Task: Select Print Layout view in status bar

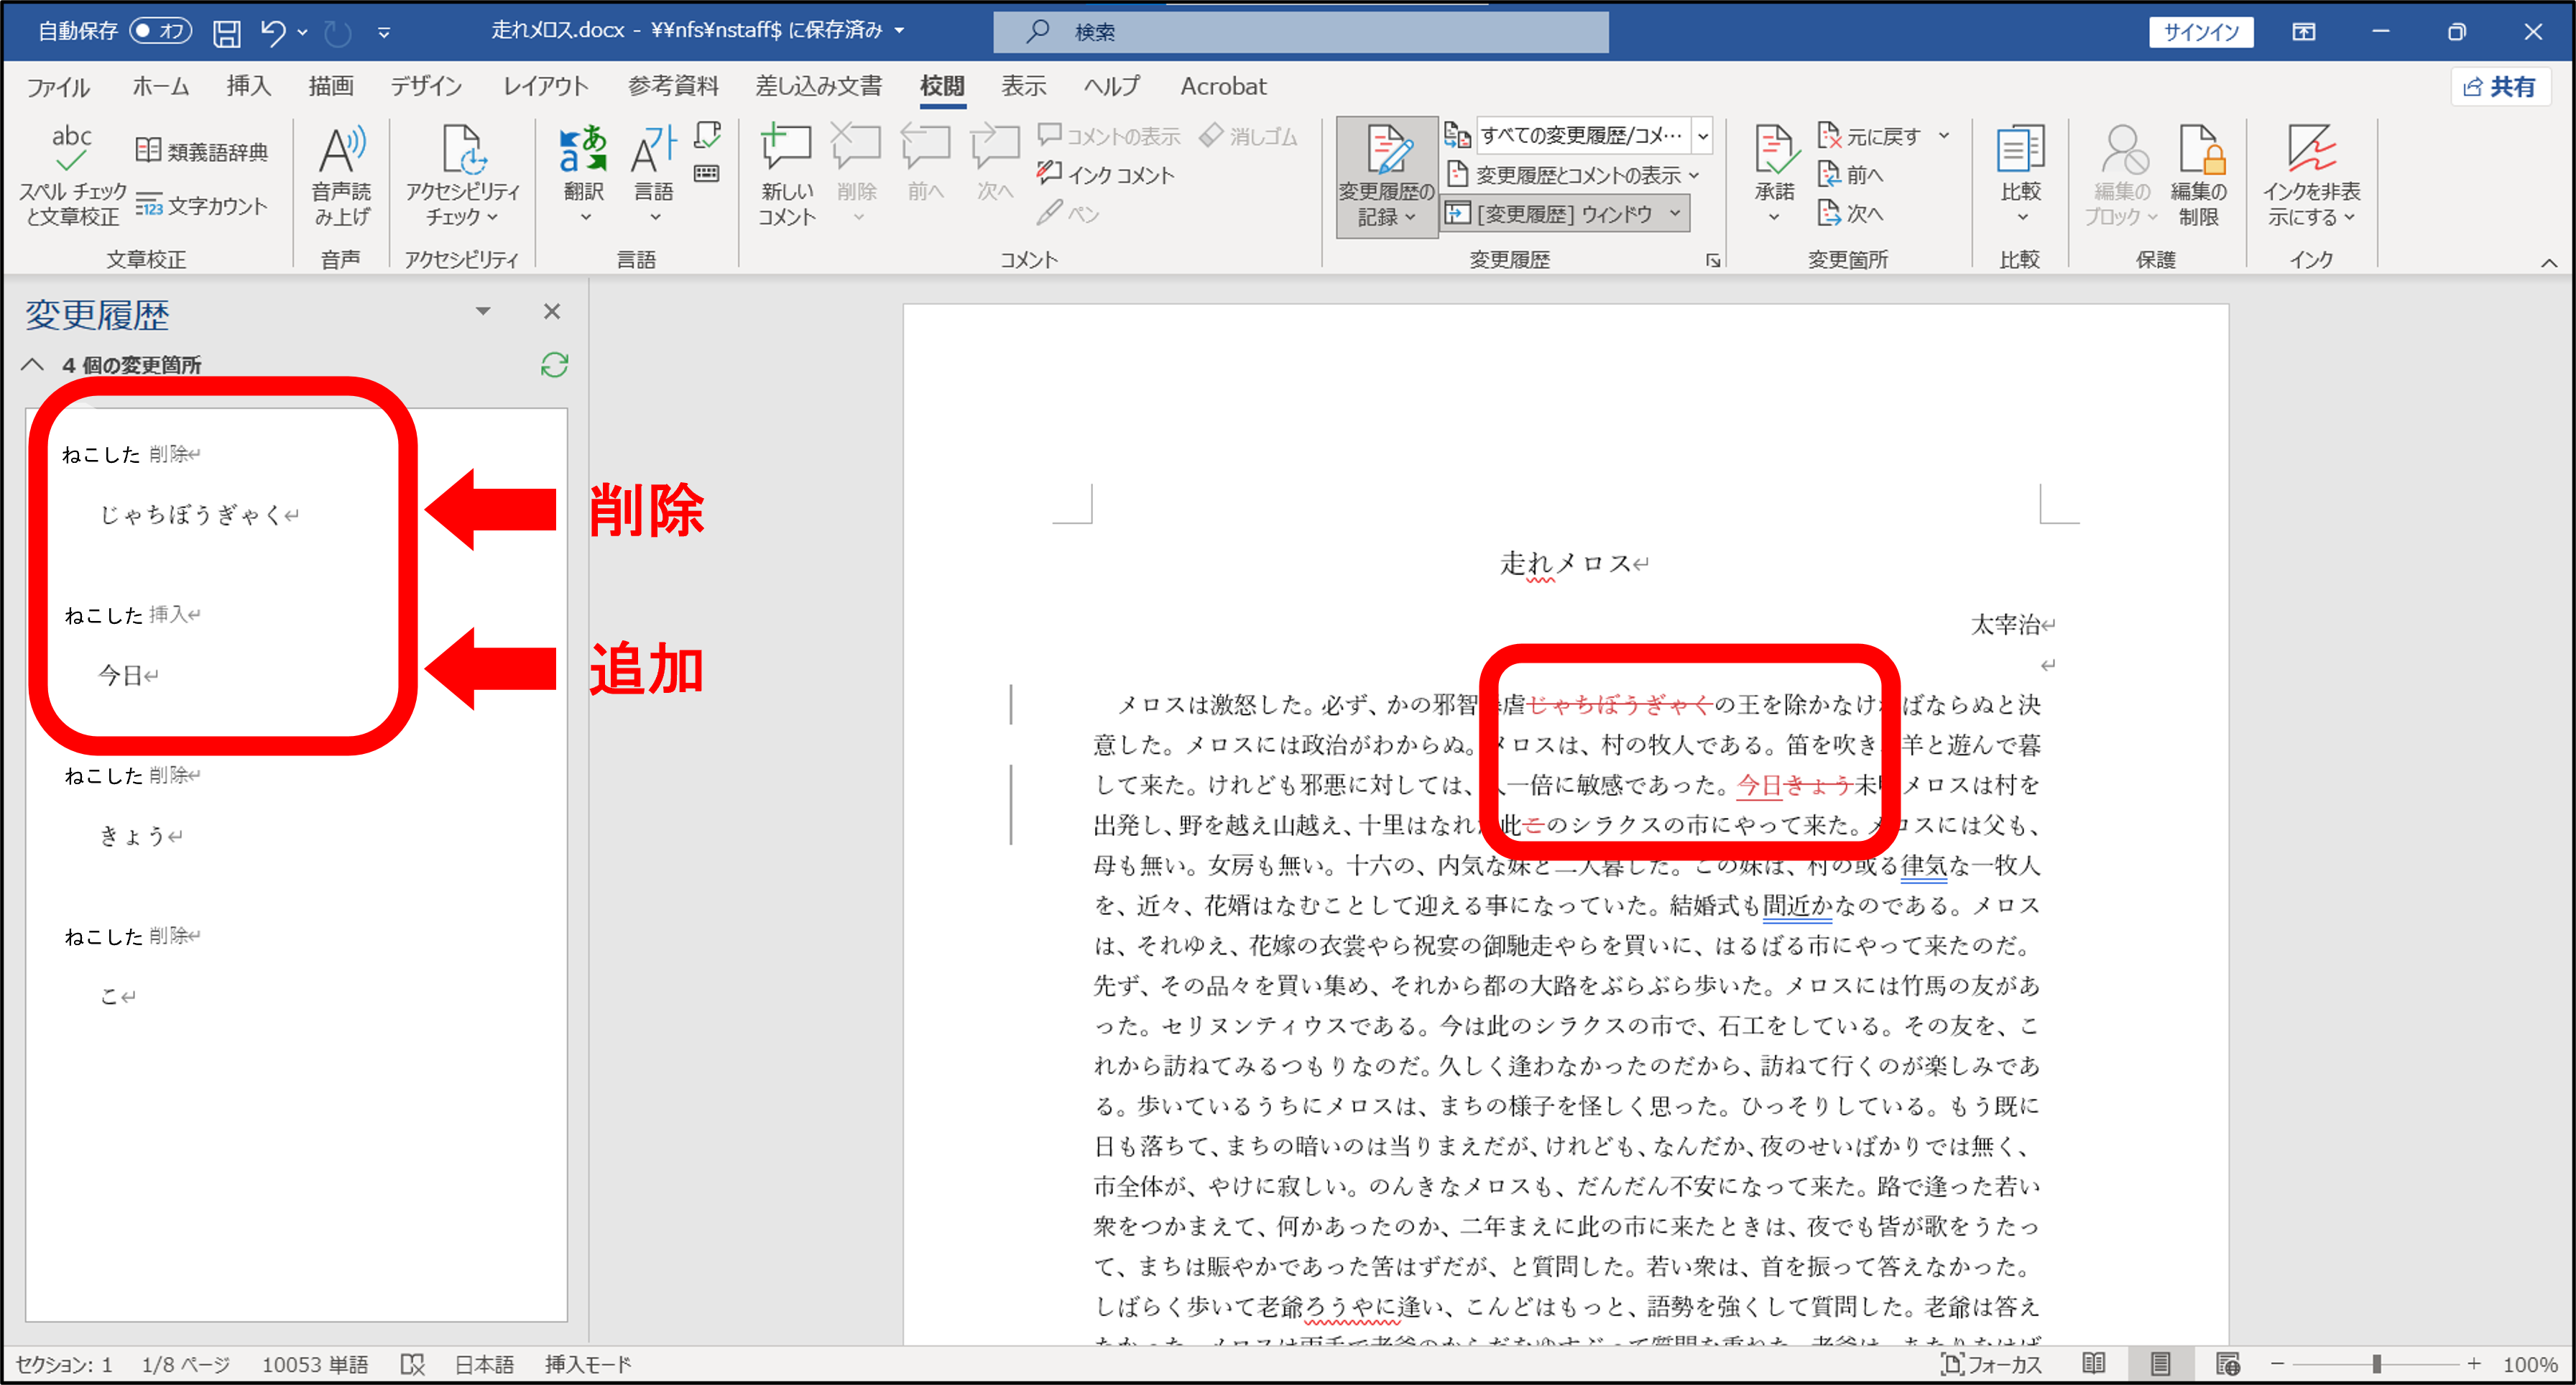Action: (x=2160, y=1363)
